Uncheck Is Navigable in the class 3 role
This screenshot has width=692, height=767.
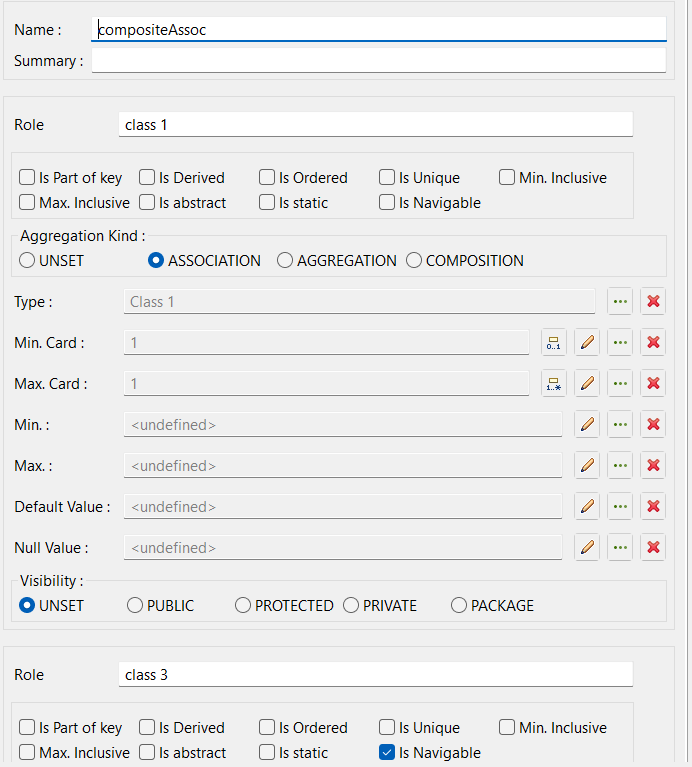[x=387, y=753]
